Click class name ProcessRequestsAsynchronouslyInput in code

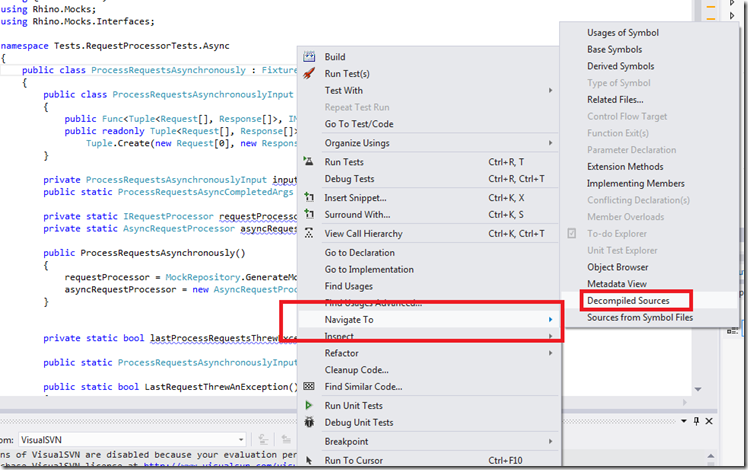[x=202, y=94]
